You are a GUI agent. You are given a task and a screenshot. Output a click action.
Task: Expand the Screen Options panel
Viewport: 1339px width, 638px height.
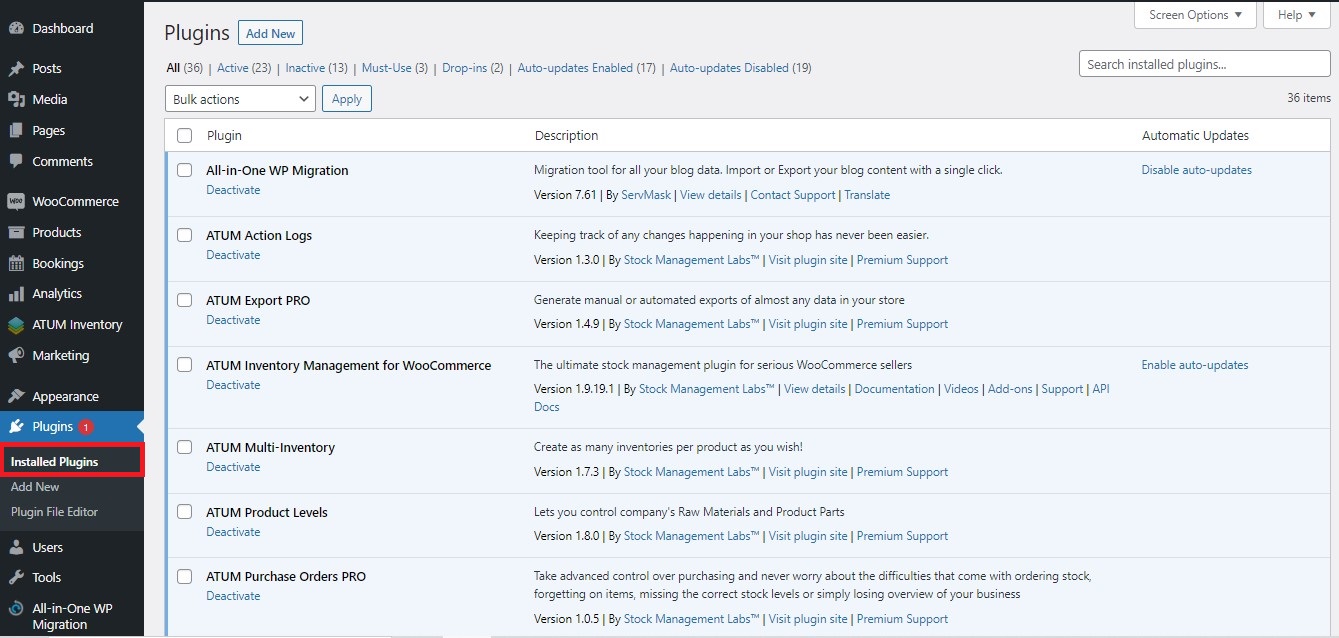pos(1195,15)
